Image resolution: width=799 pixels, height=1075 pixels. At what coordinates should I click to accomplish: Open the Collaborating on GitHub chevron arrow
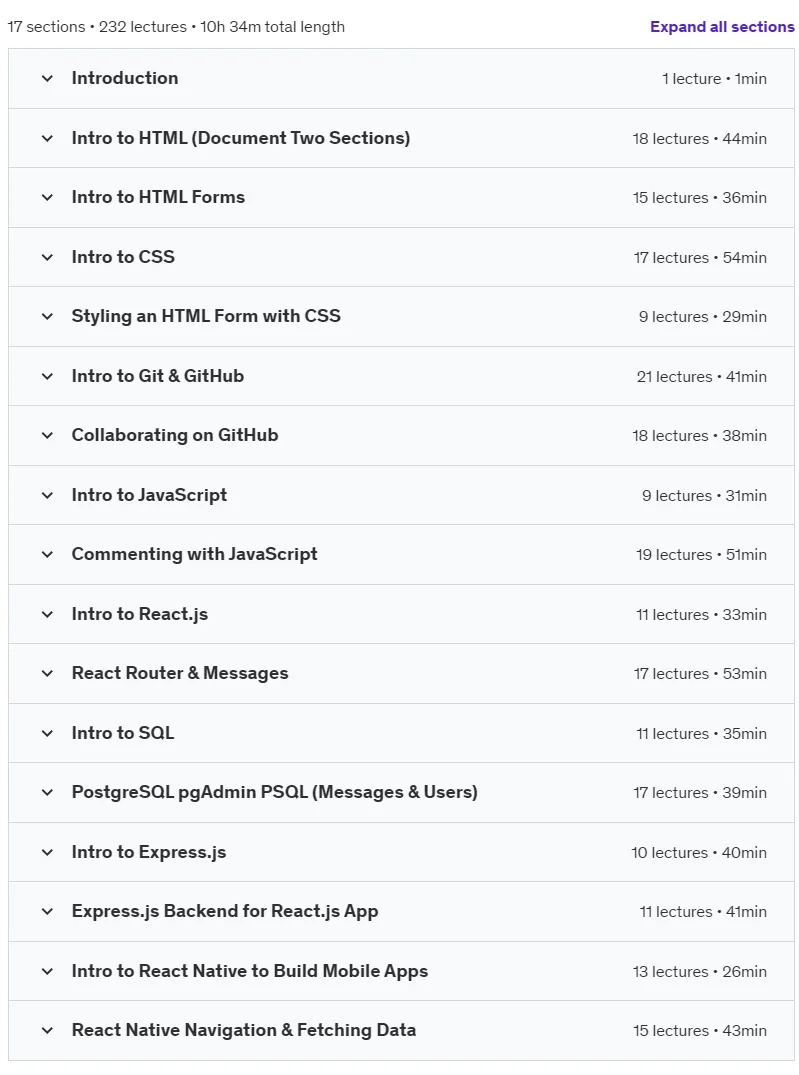47,435
